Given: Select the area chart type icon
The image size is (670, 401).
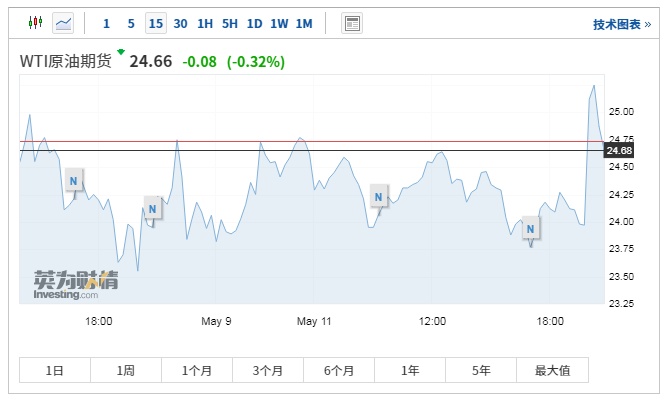Looking at the screenshot, I should point(64,23).
